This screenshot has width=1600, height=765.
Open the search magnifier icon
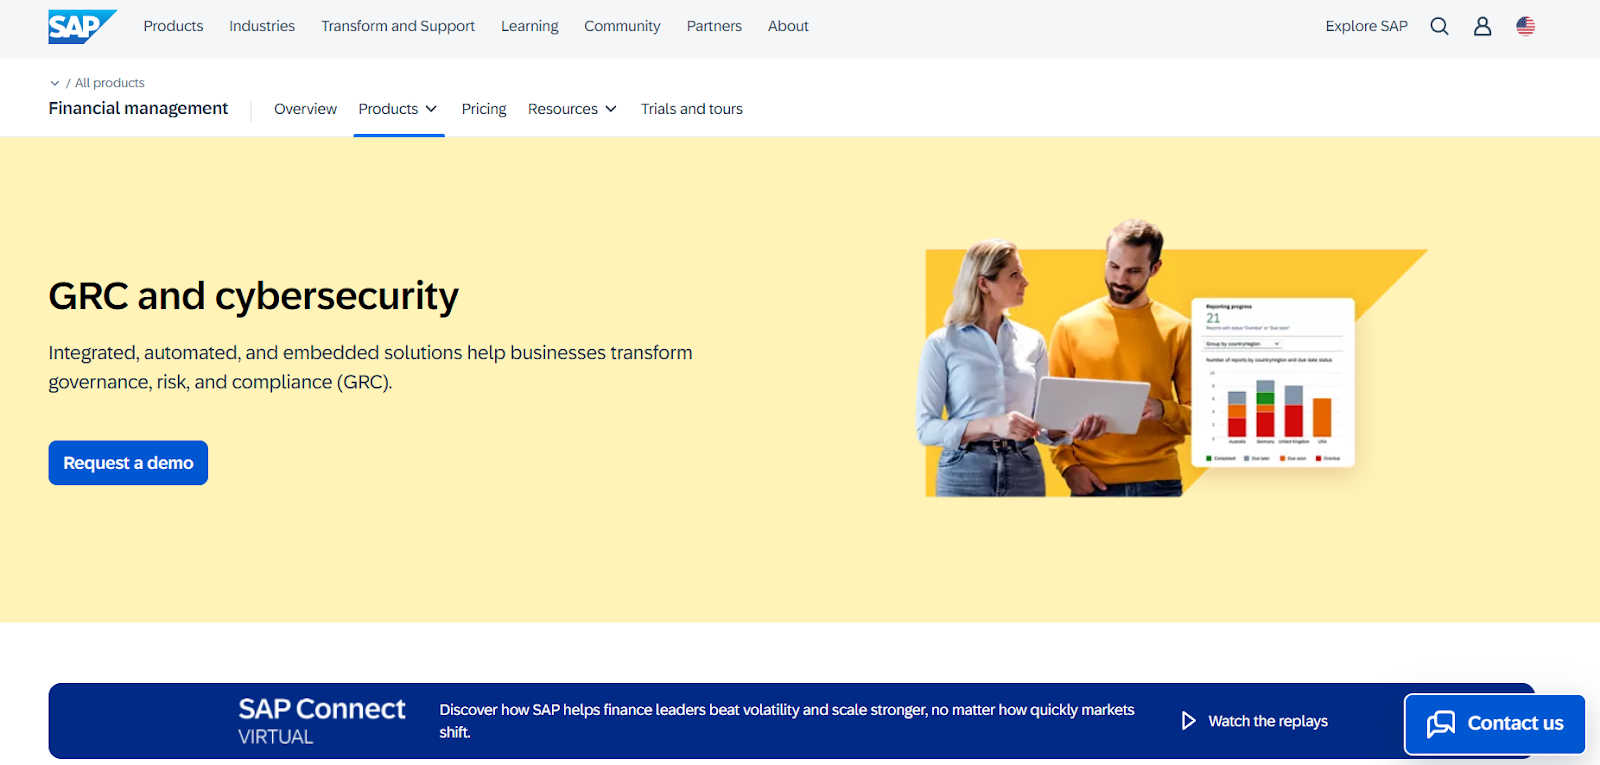click(1439, 26)
